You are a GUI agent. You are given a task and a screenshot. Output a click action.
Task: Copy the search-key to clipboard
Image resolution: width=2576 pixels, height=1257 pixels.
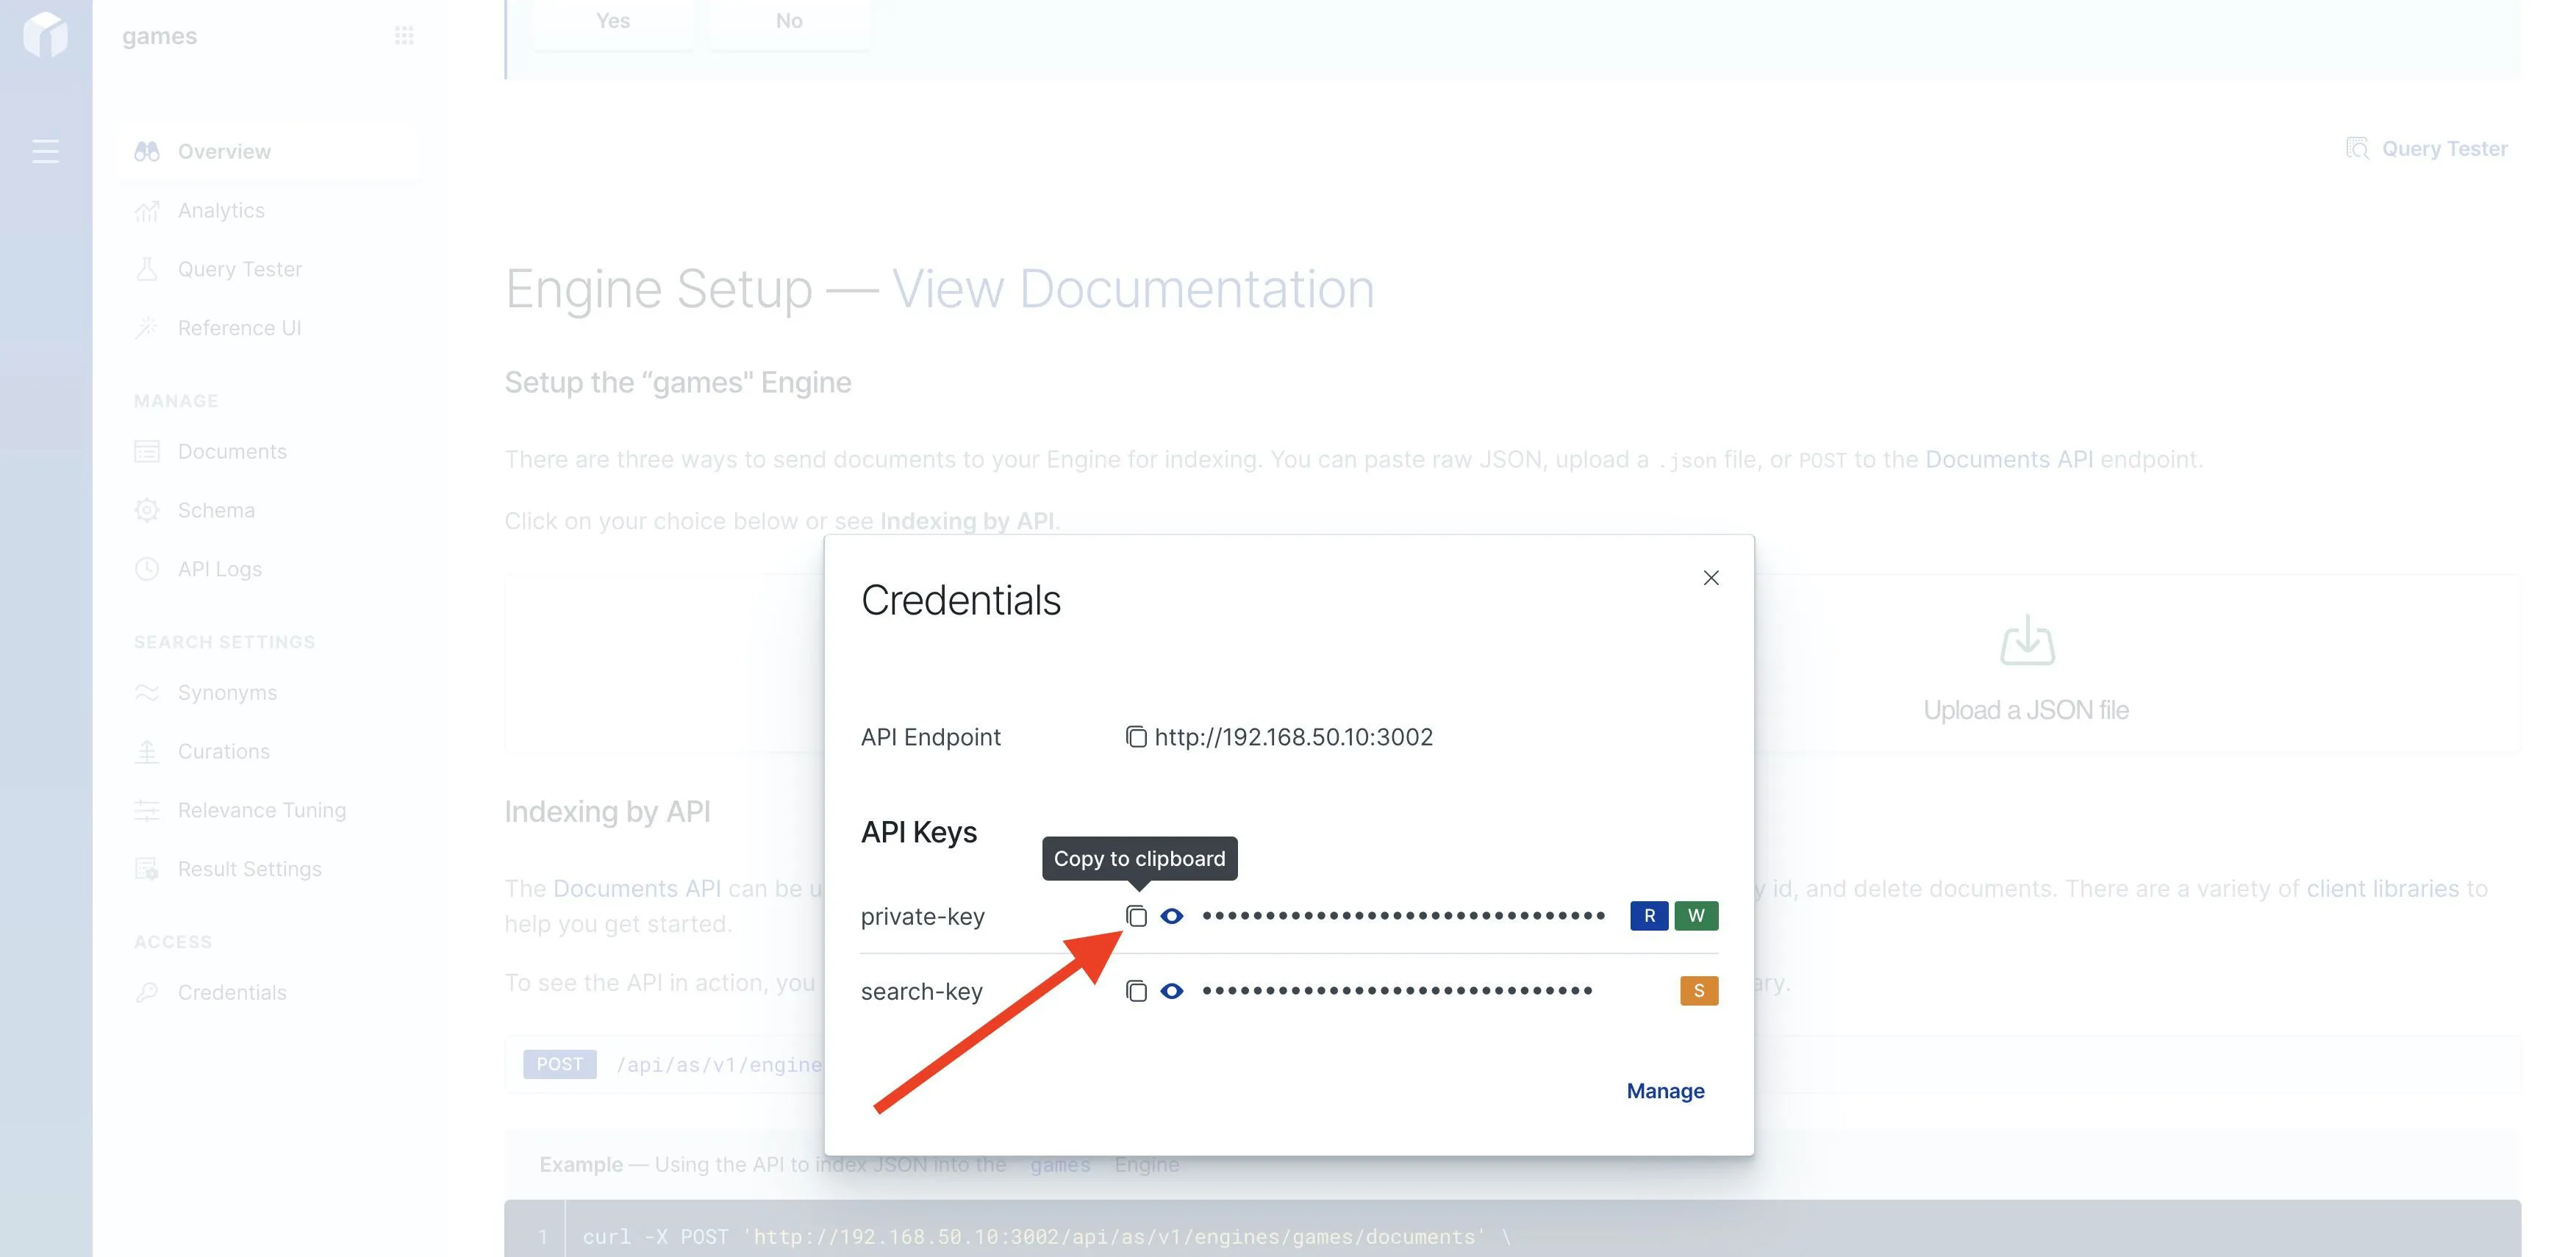coord(1136,991)
